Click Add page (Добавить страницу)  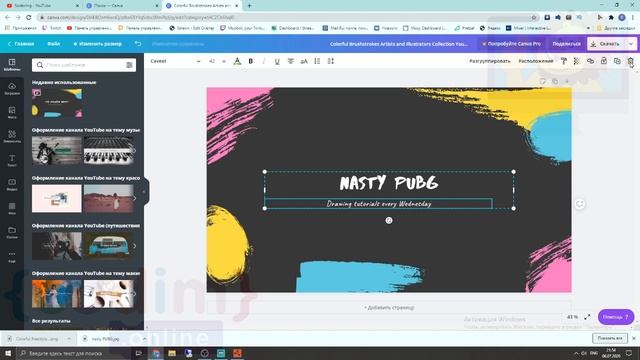[389, 307]
